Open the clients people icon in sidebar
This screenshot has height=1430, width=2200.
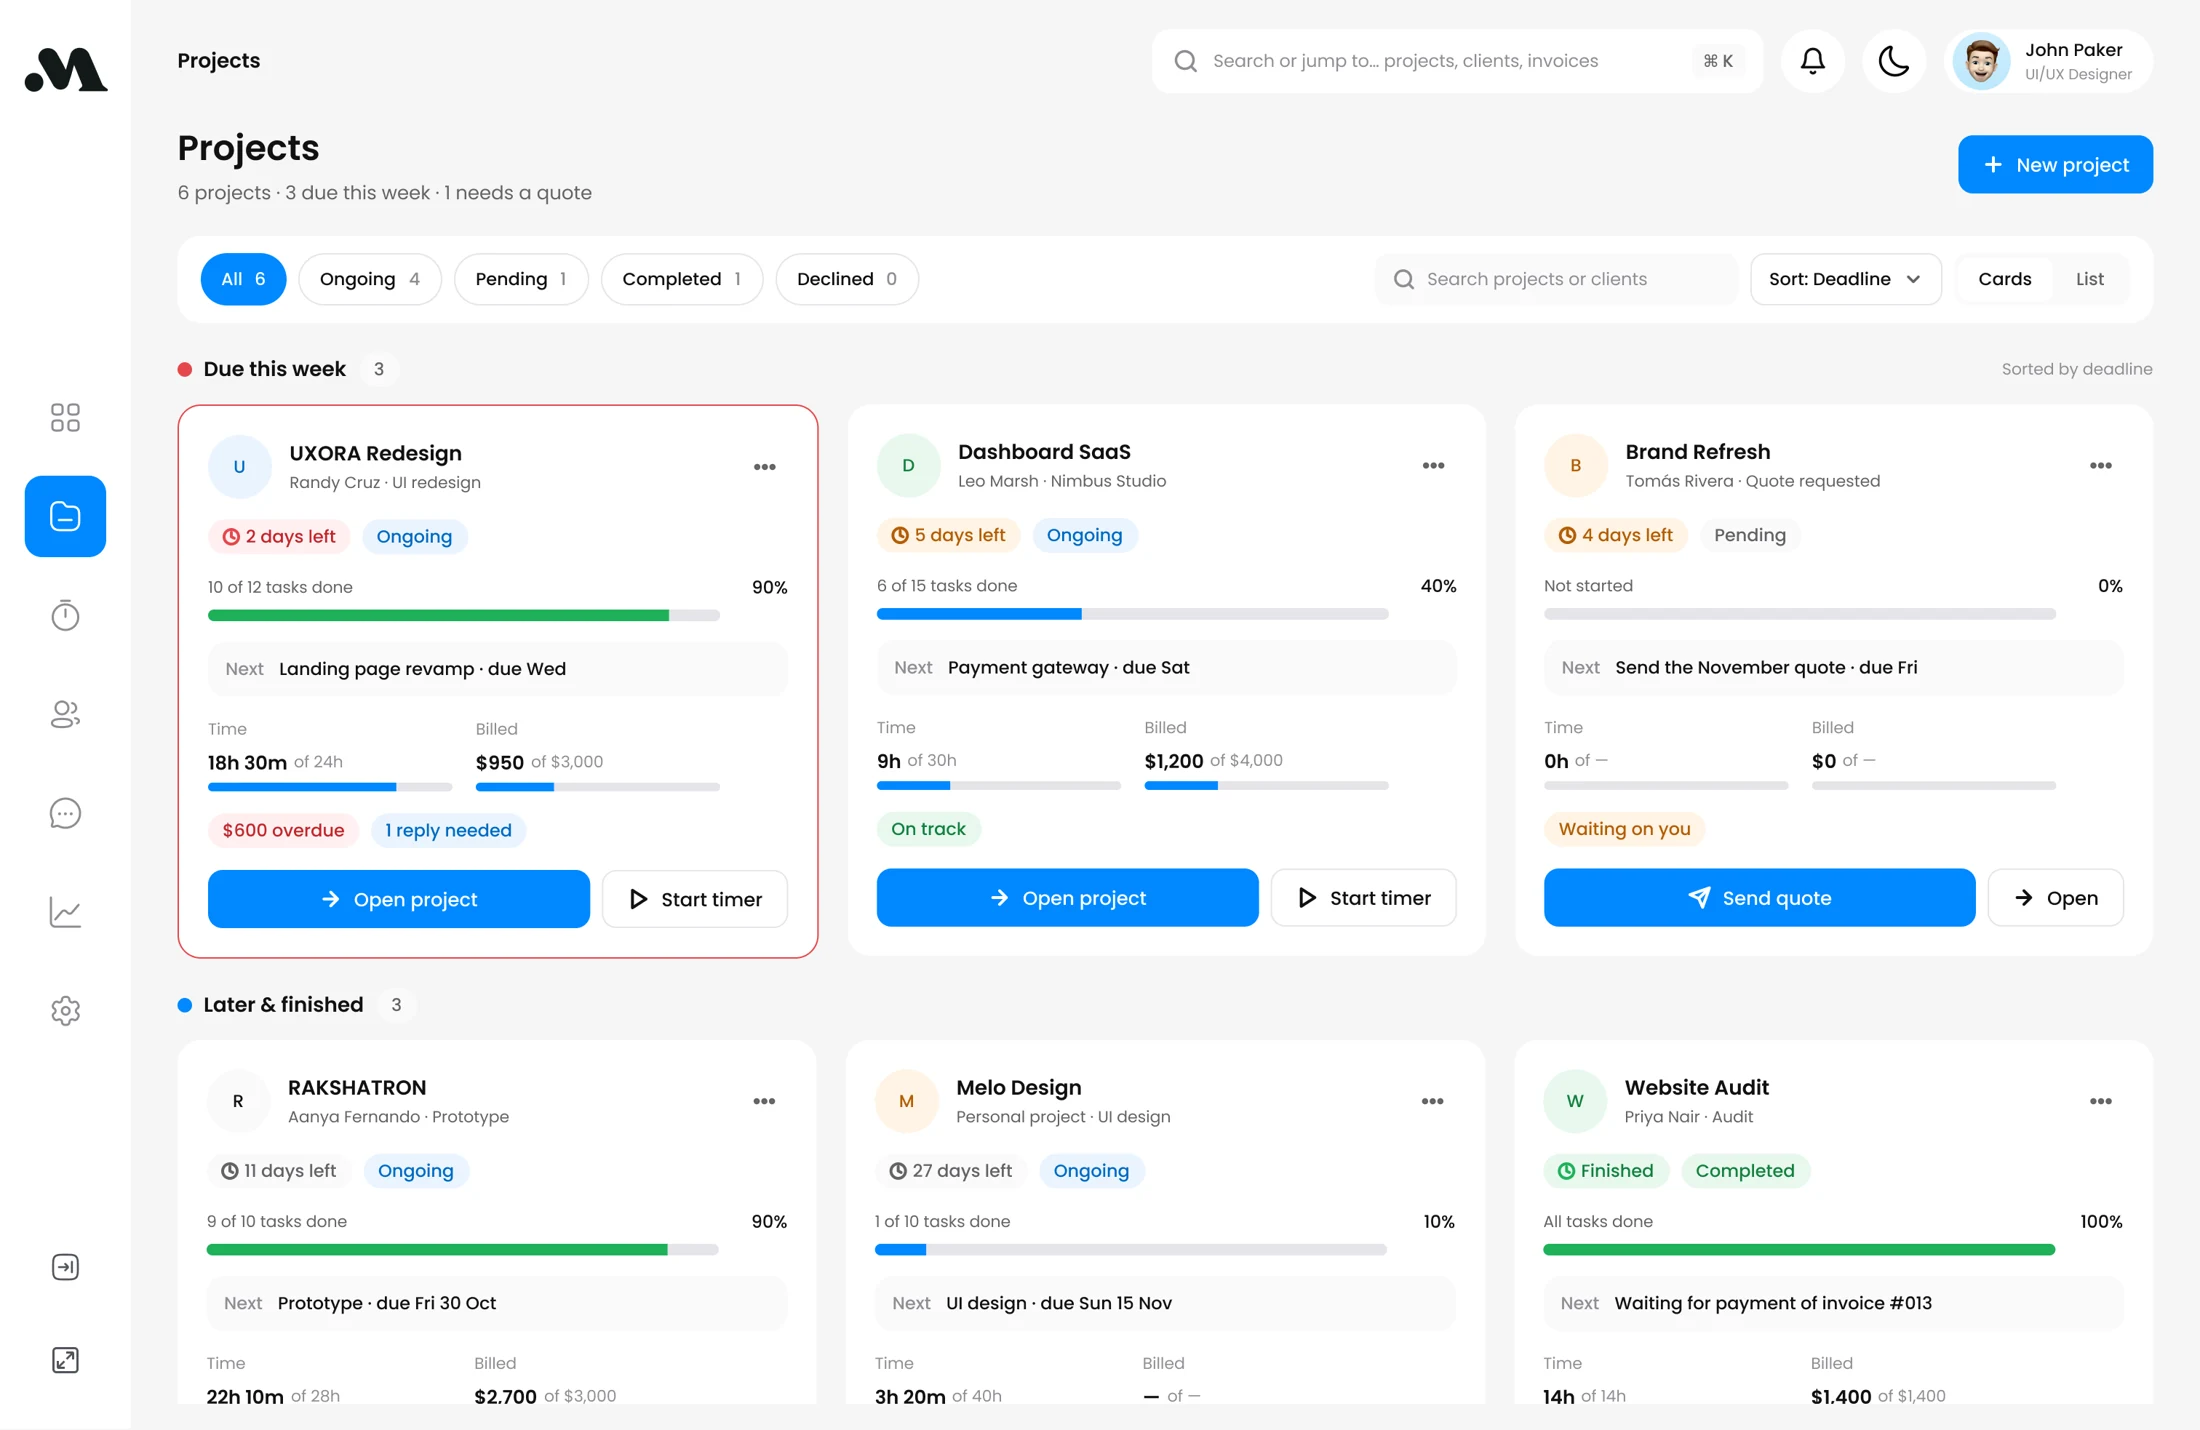pyautogui.click(x=65, y=714)
